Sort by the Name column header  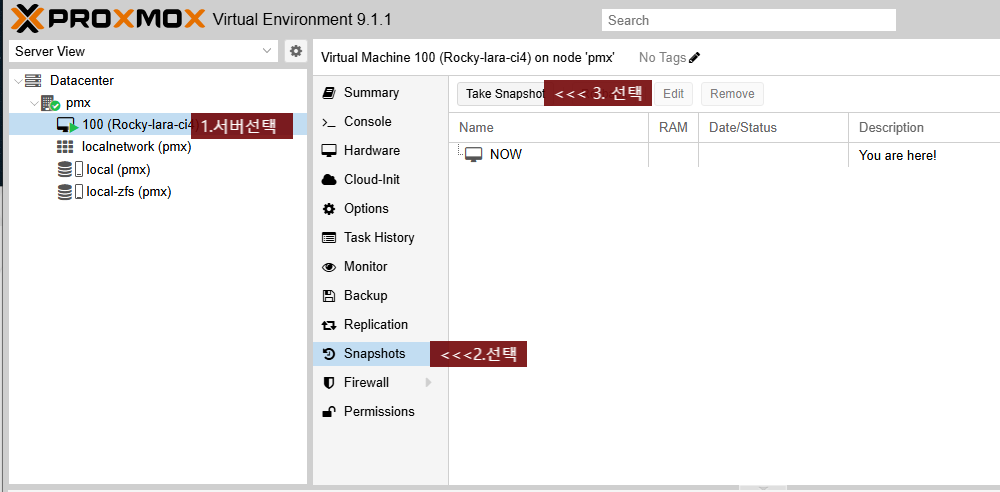click(x=548, y=128)
